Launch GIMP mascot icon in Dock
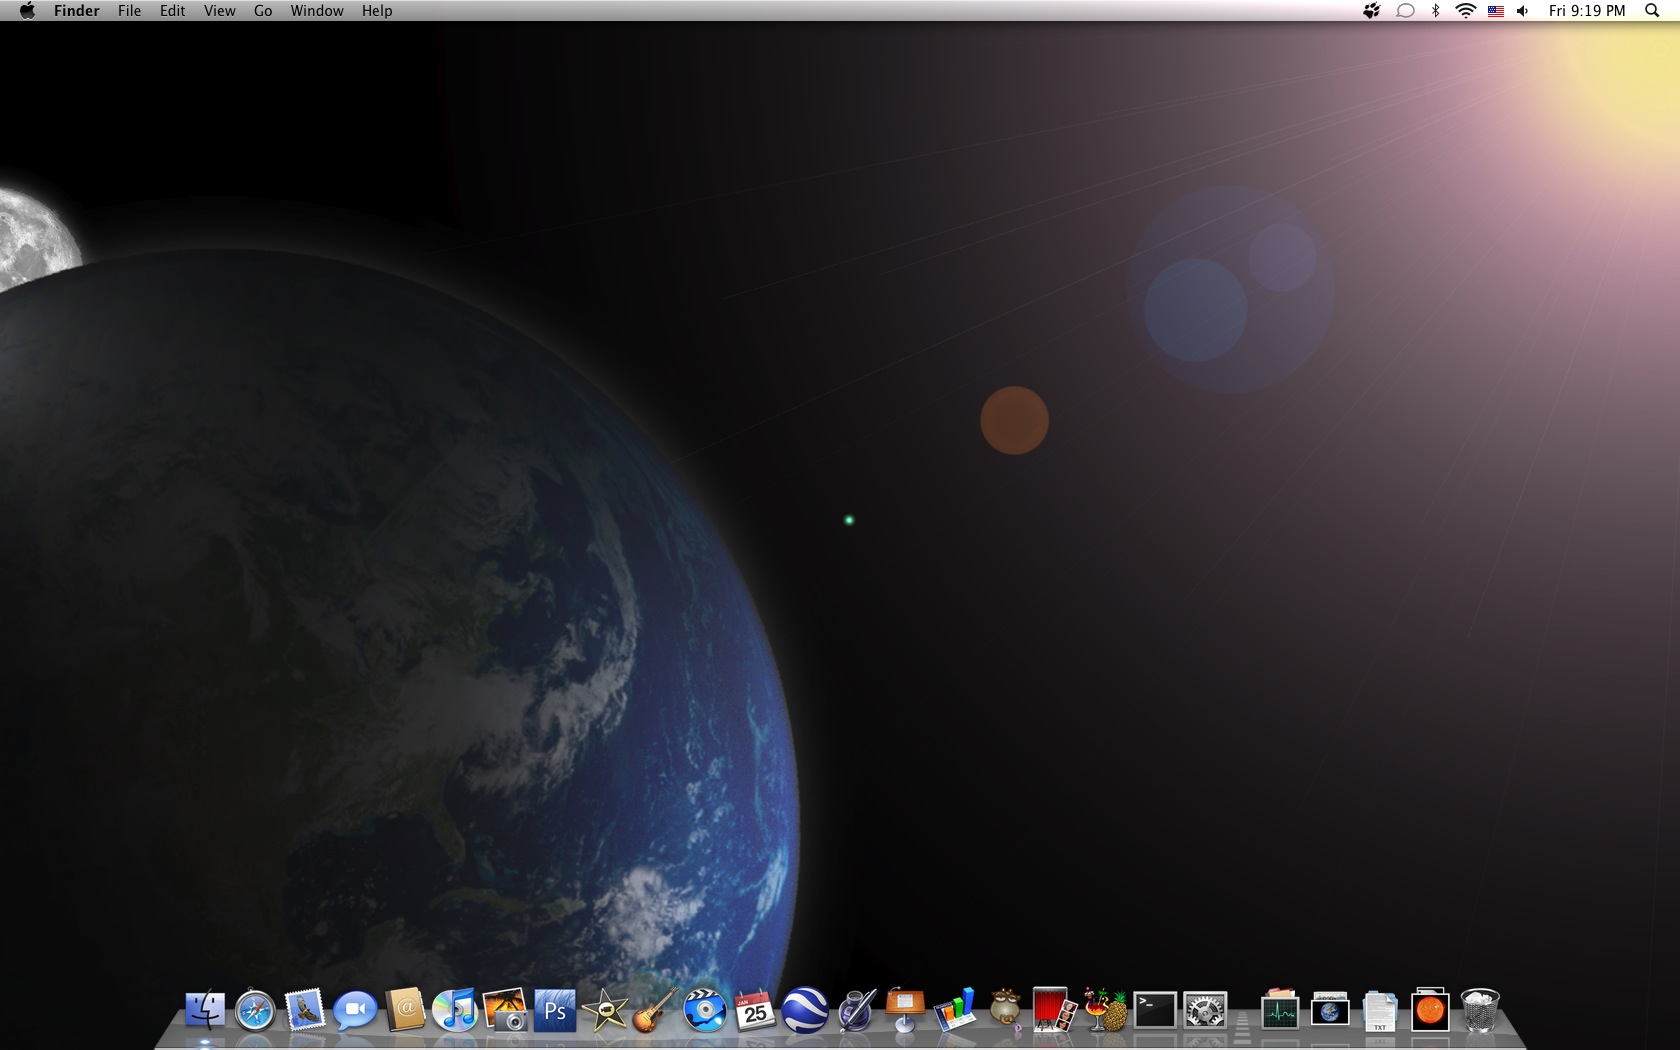 1005,1010
